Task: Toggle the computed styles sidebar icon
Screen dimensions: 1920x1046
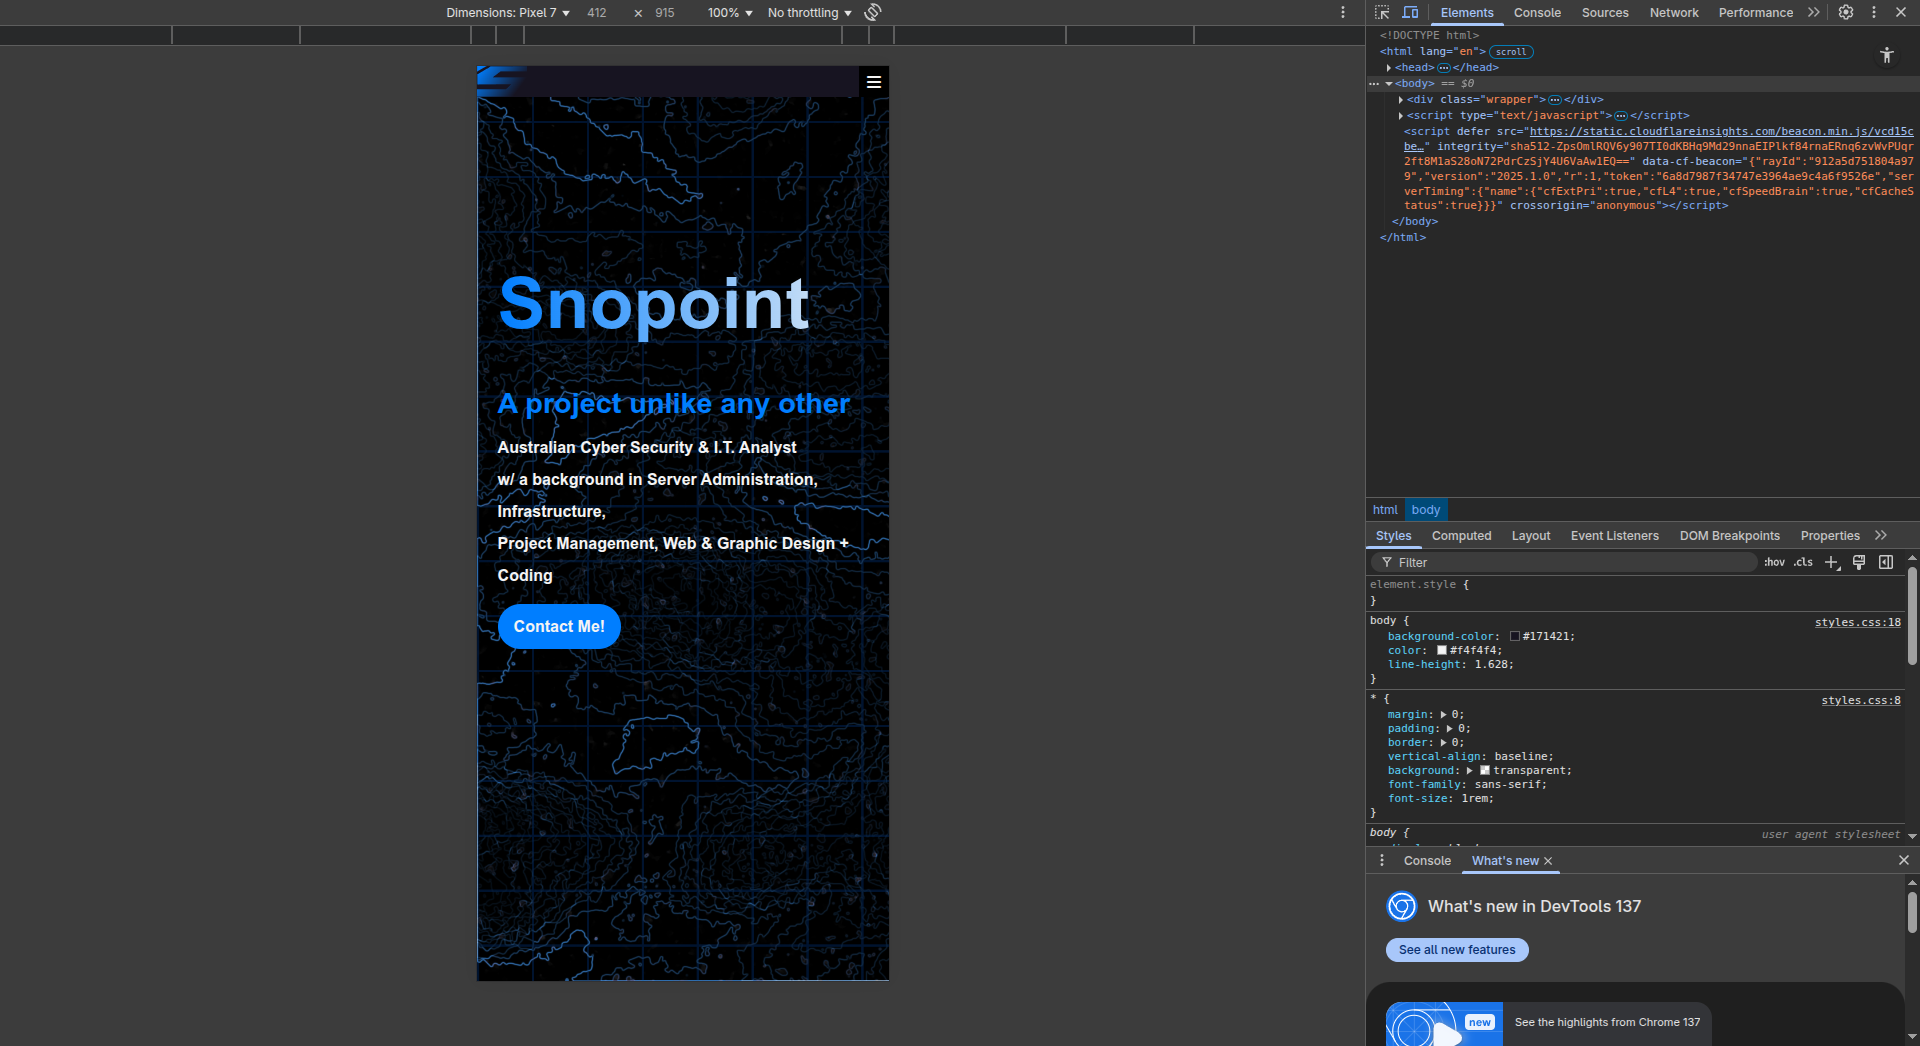Action: (x=1886, y=562)
